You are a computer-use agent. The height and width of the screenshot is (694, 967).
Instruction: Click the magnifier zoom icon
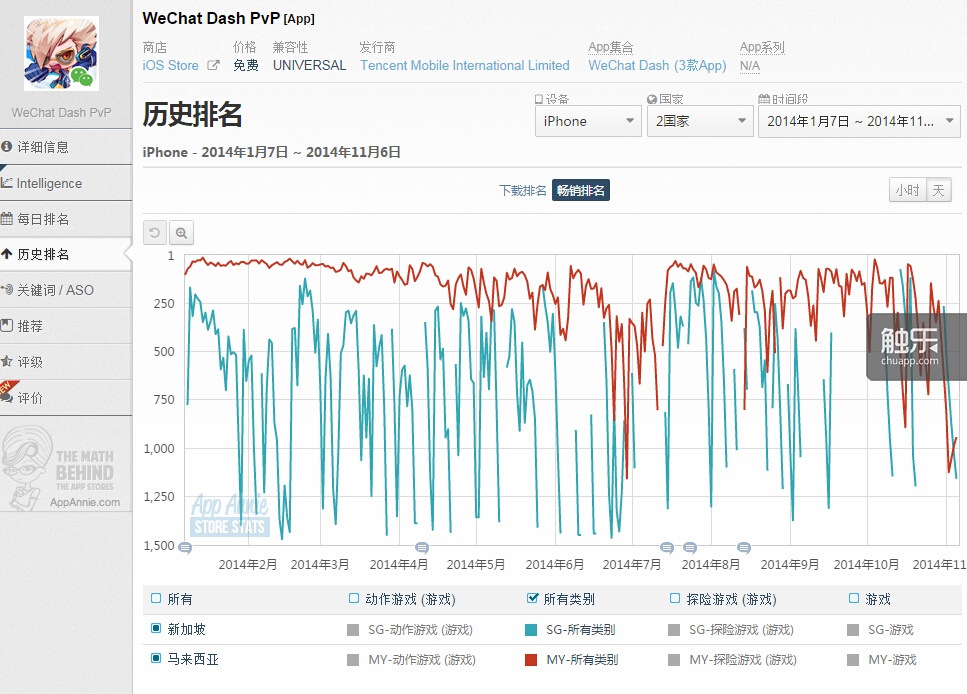tap(181, 233)
